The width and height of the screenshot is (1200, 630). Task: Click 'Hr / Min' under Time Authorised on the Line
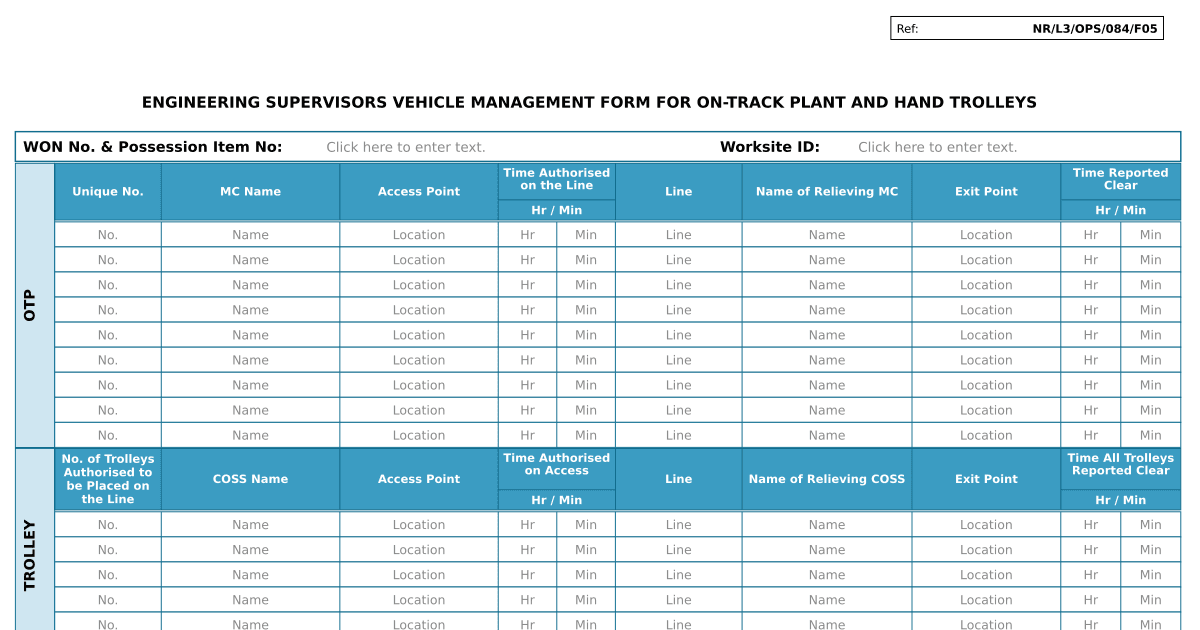[557, 210]
